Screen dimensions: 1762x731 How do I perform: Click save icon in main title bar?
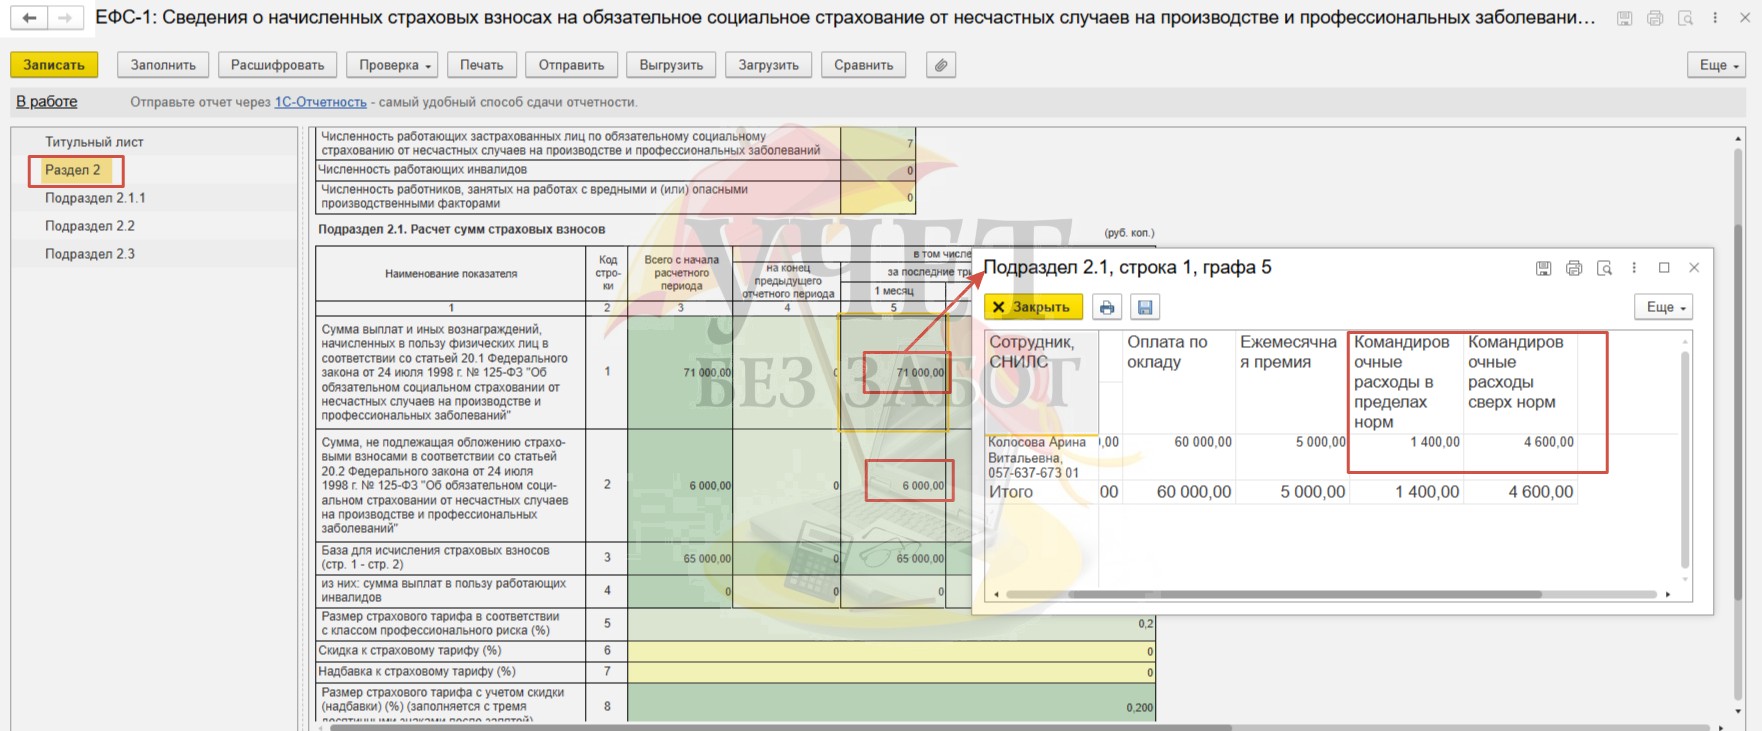point(1625,18)
